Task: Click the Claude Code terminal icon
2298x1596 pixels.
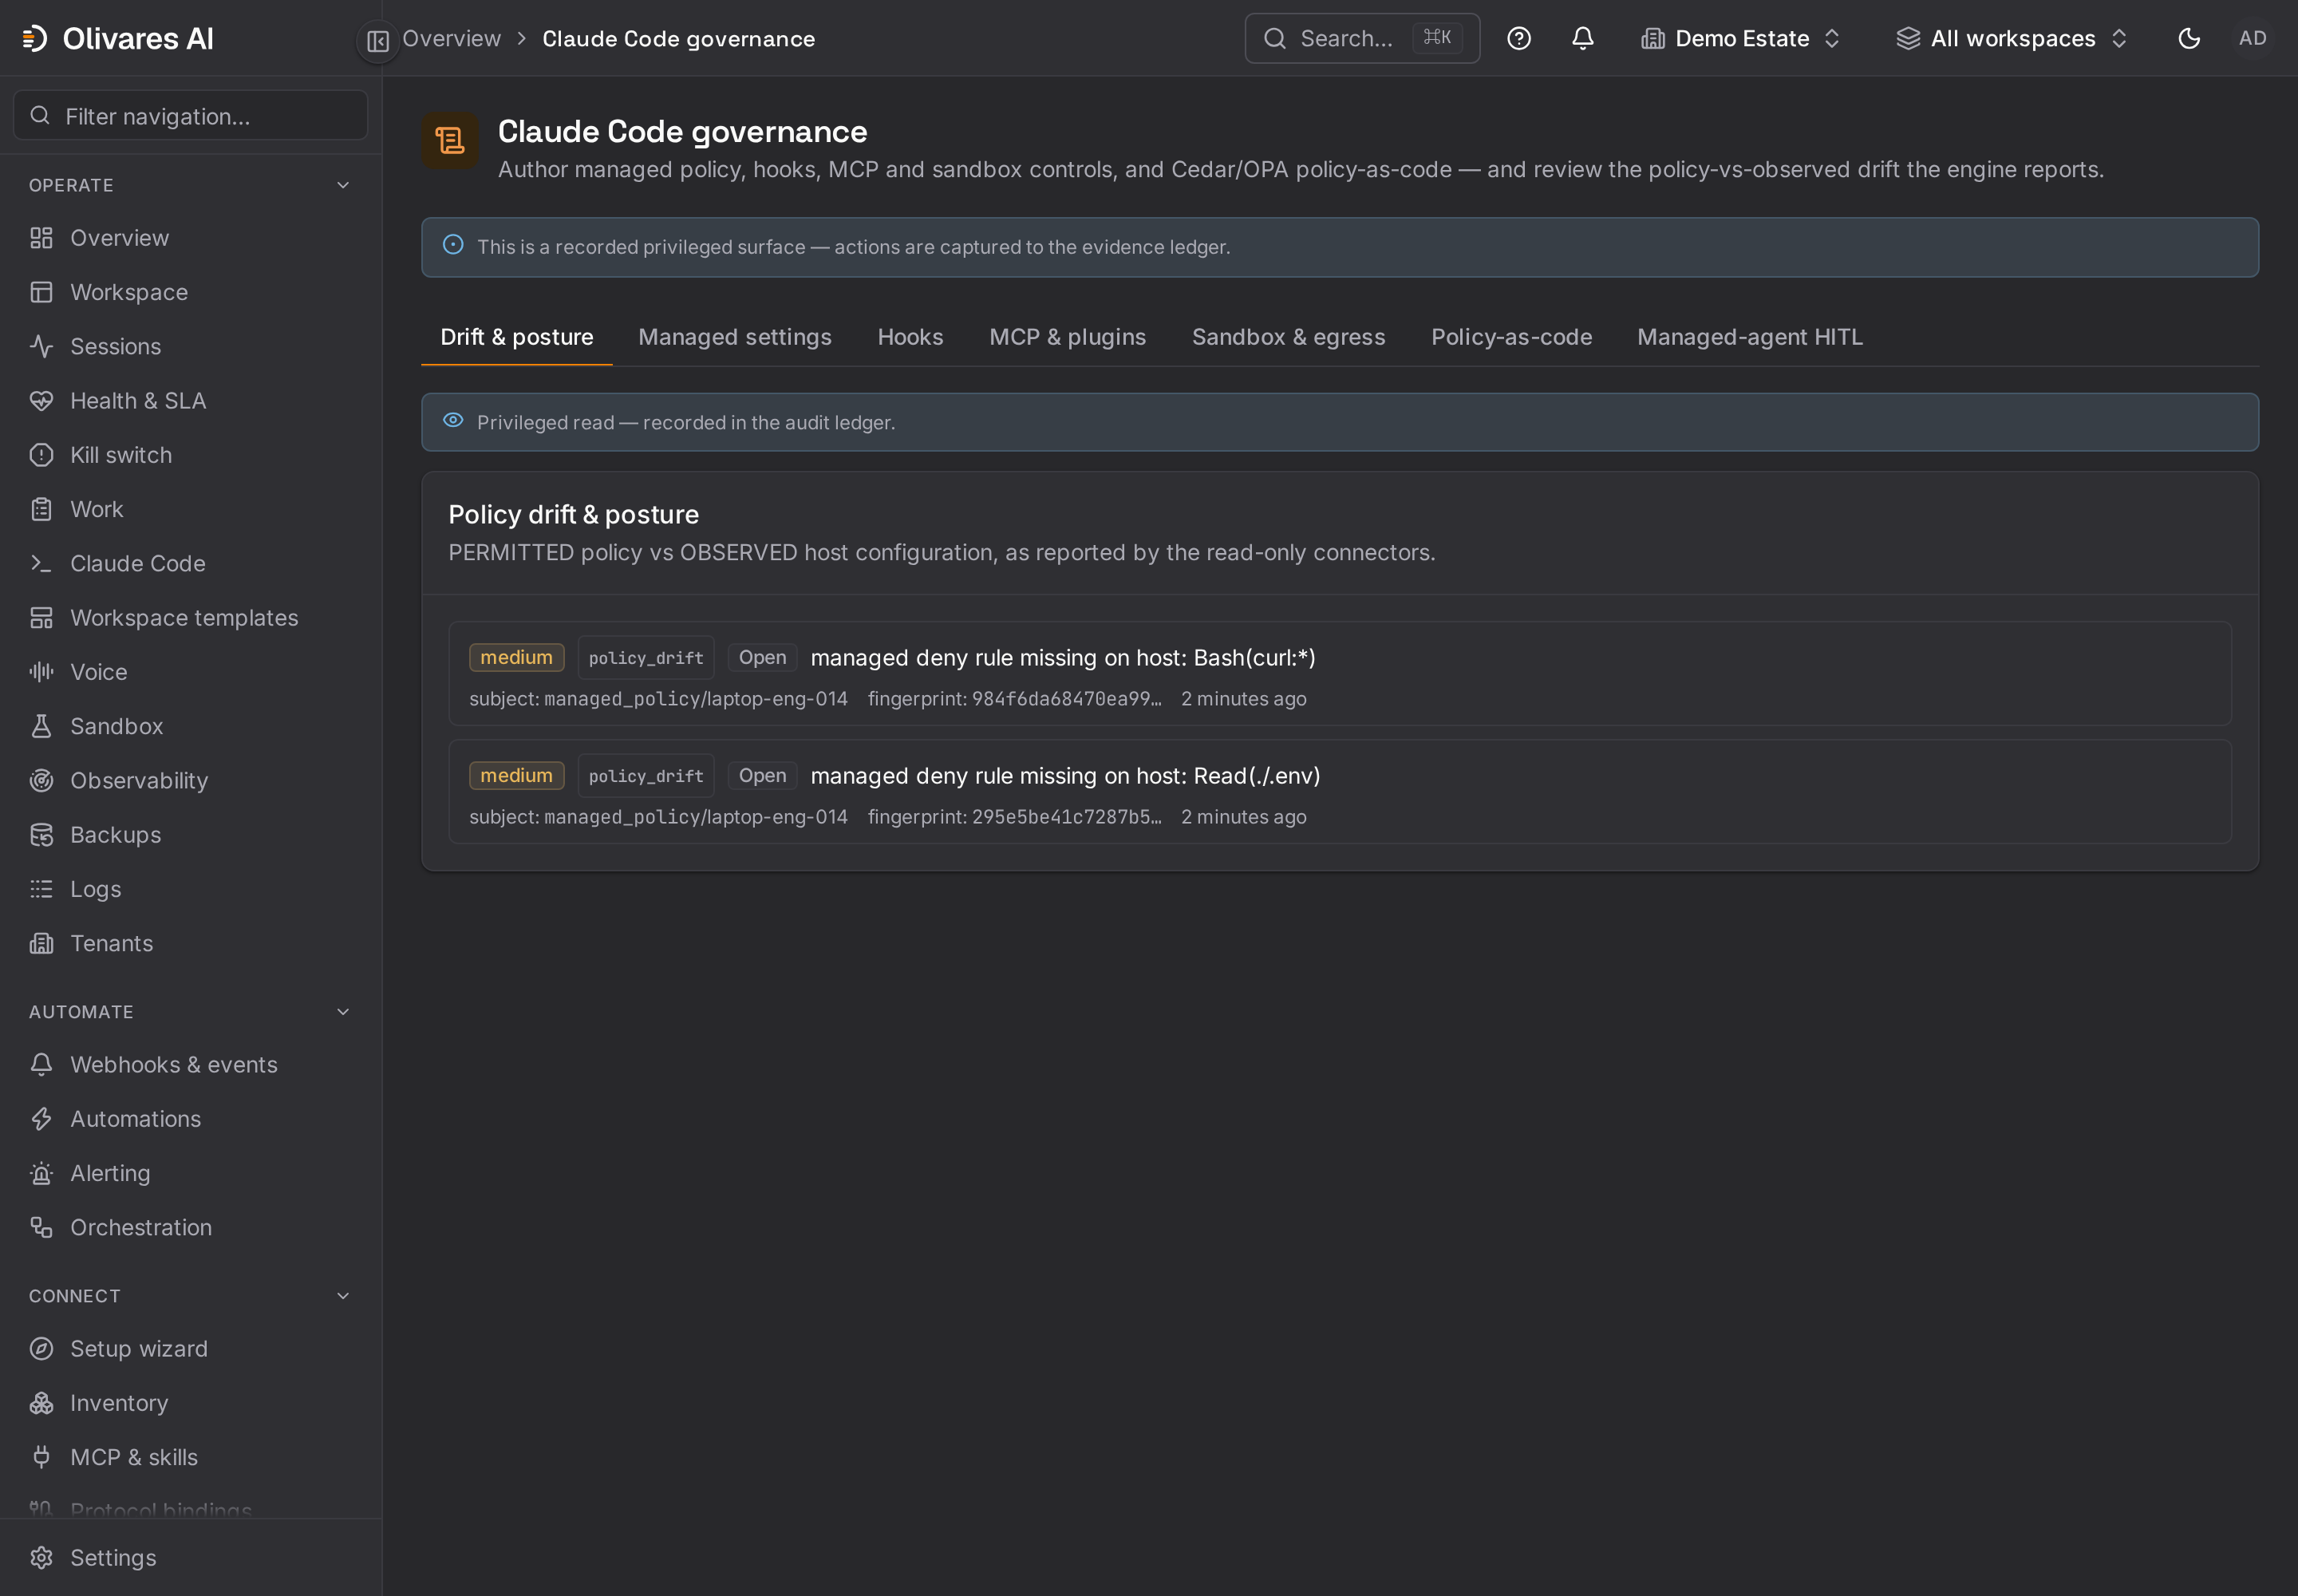Action: pyautogui.click(x=41, y=563)
